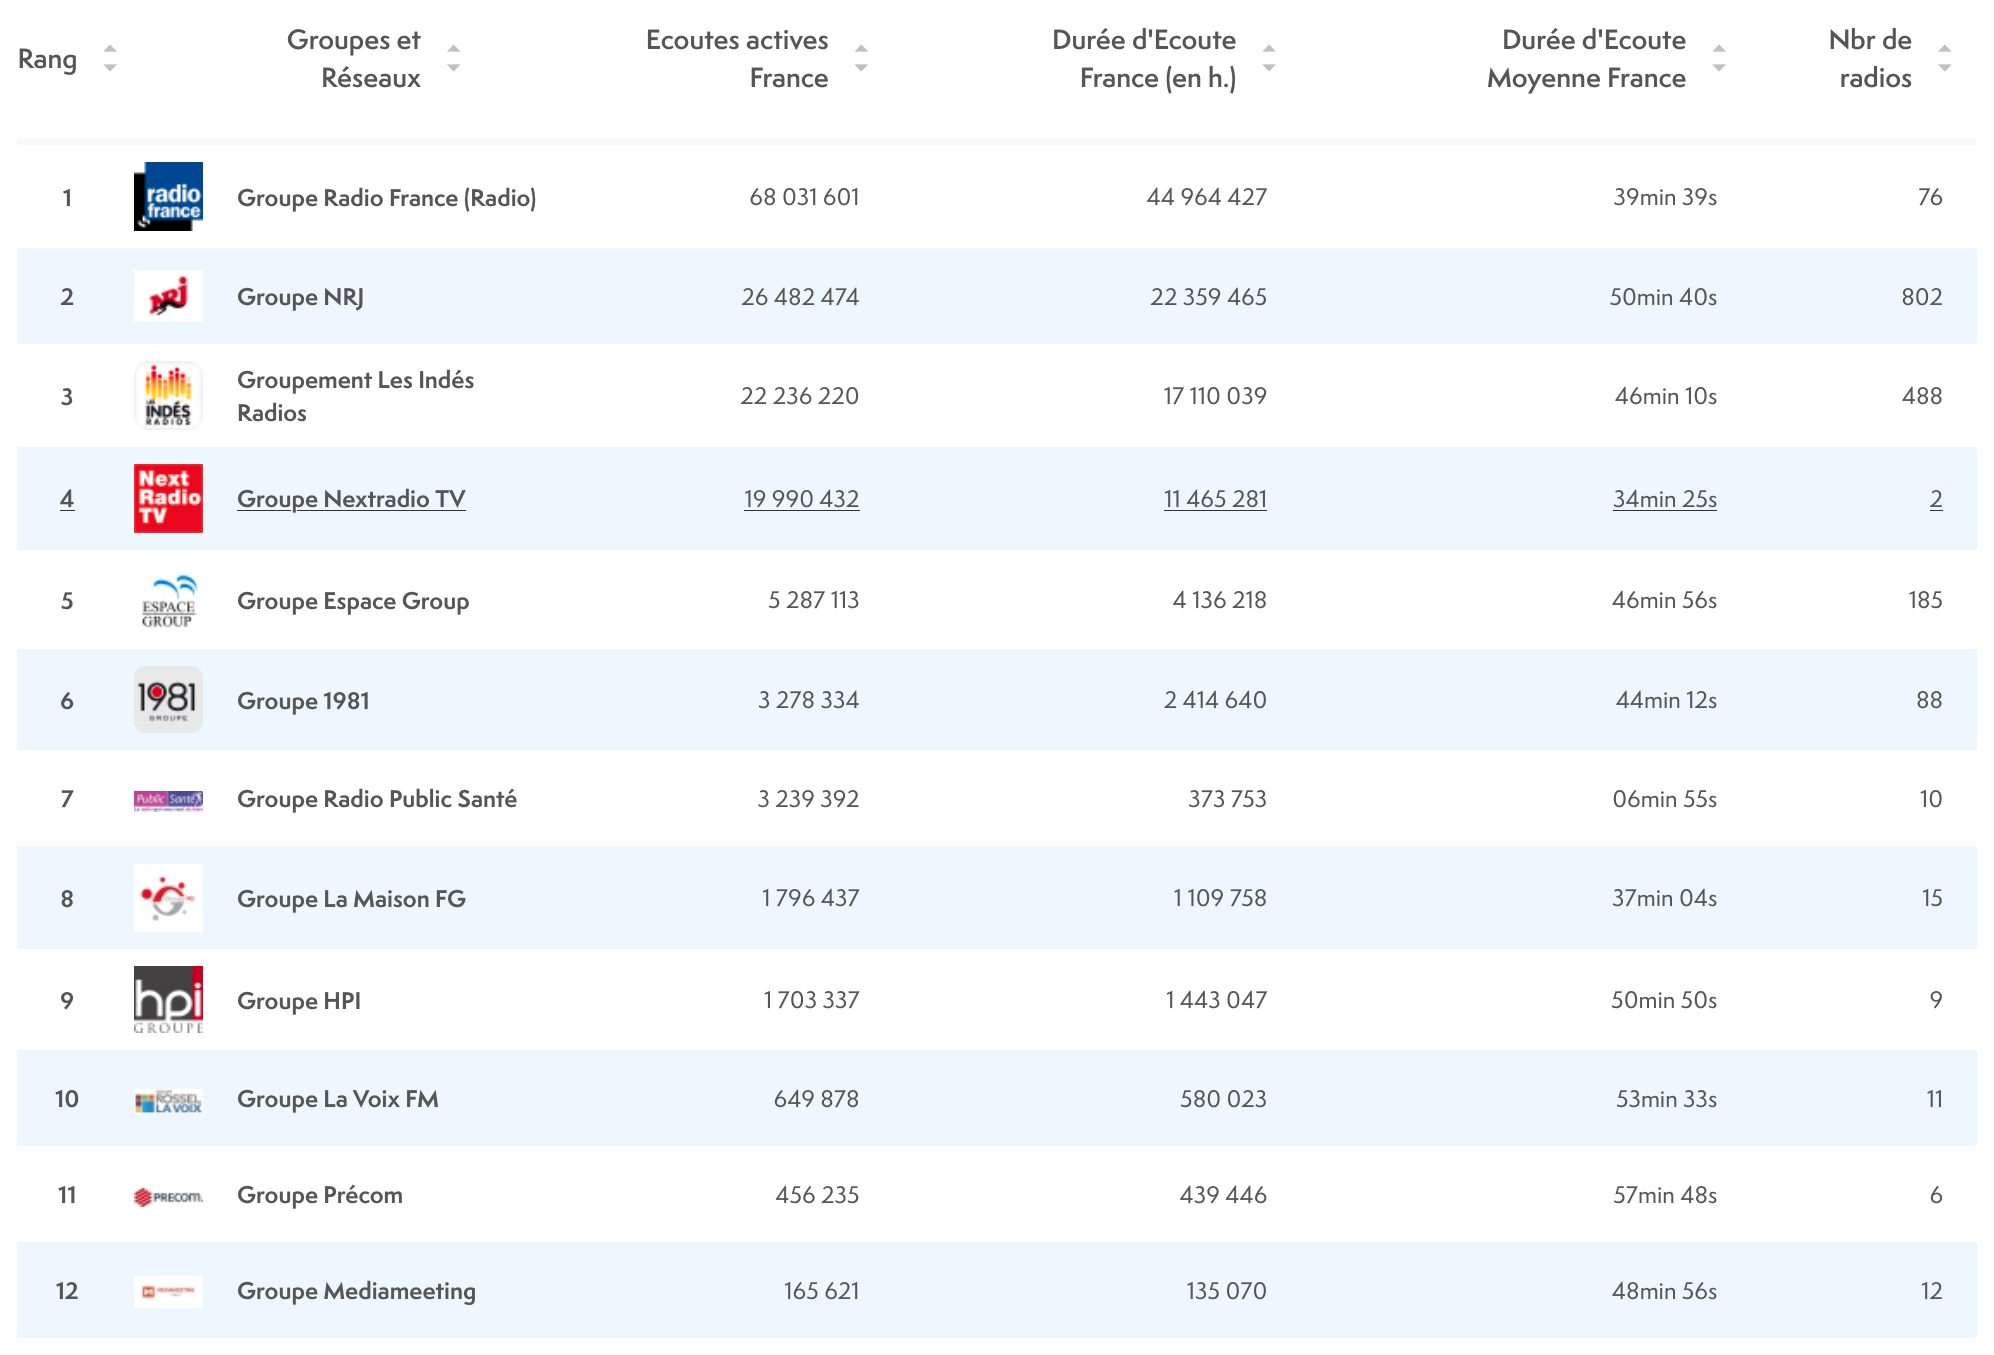Click the Radio France logo icon

click(x=168, y=197)
